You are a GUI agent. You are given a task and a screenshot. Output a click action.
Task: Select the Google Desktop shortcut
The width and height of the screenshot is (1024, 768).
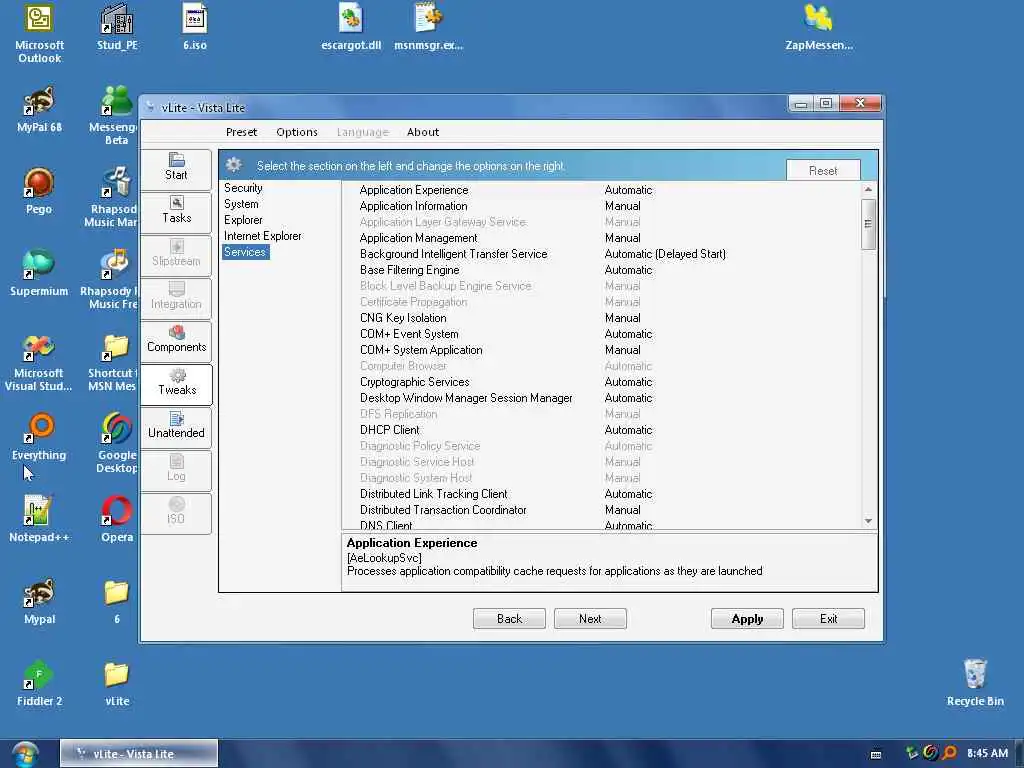coord(117,444)
